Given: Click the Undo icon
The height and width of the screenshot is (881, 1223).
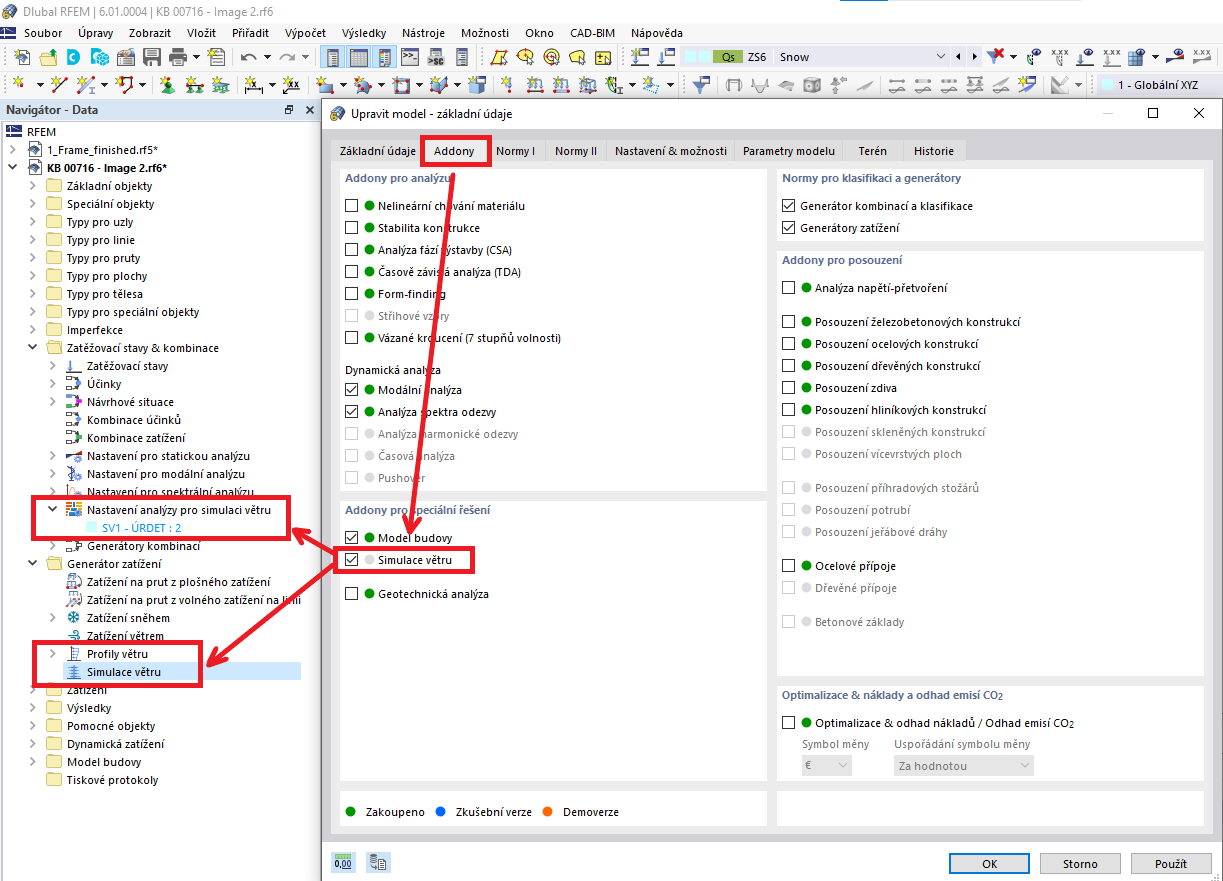Looking at the screenshot, I should (x=246, y=57).
